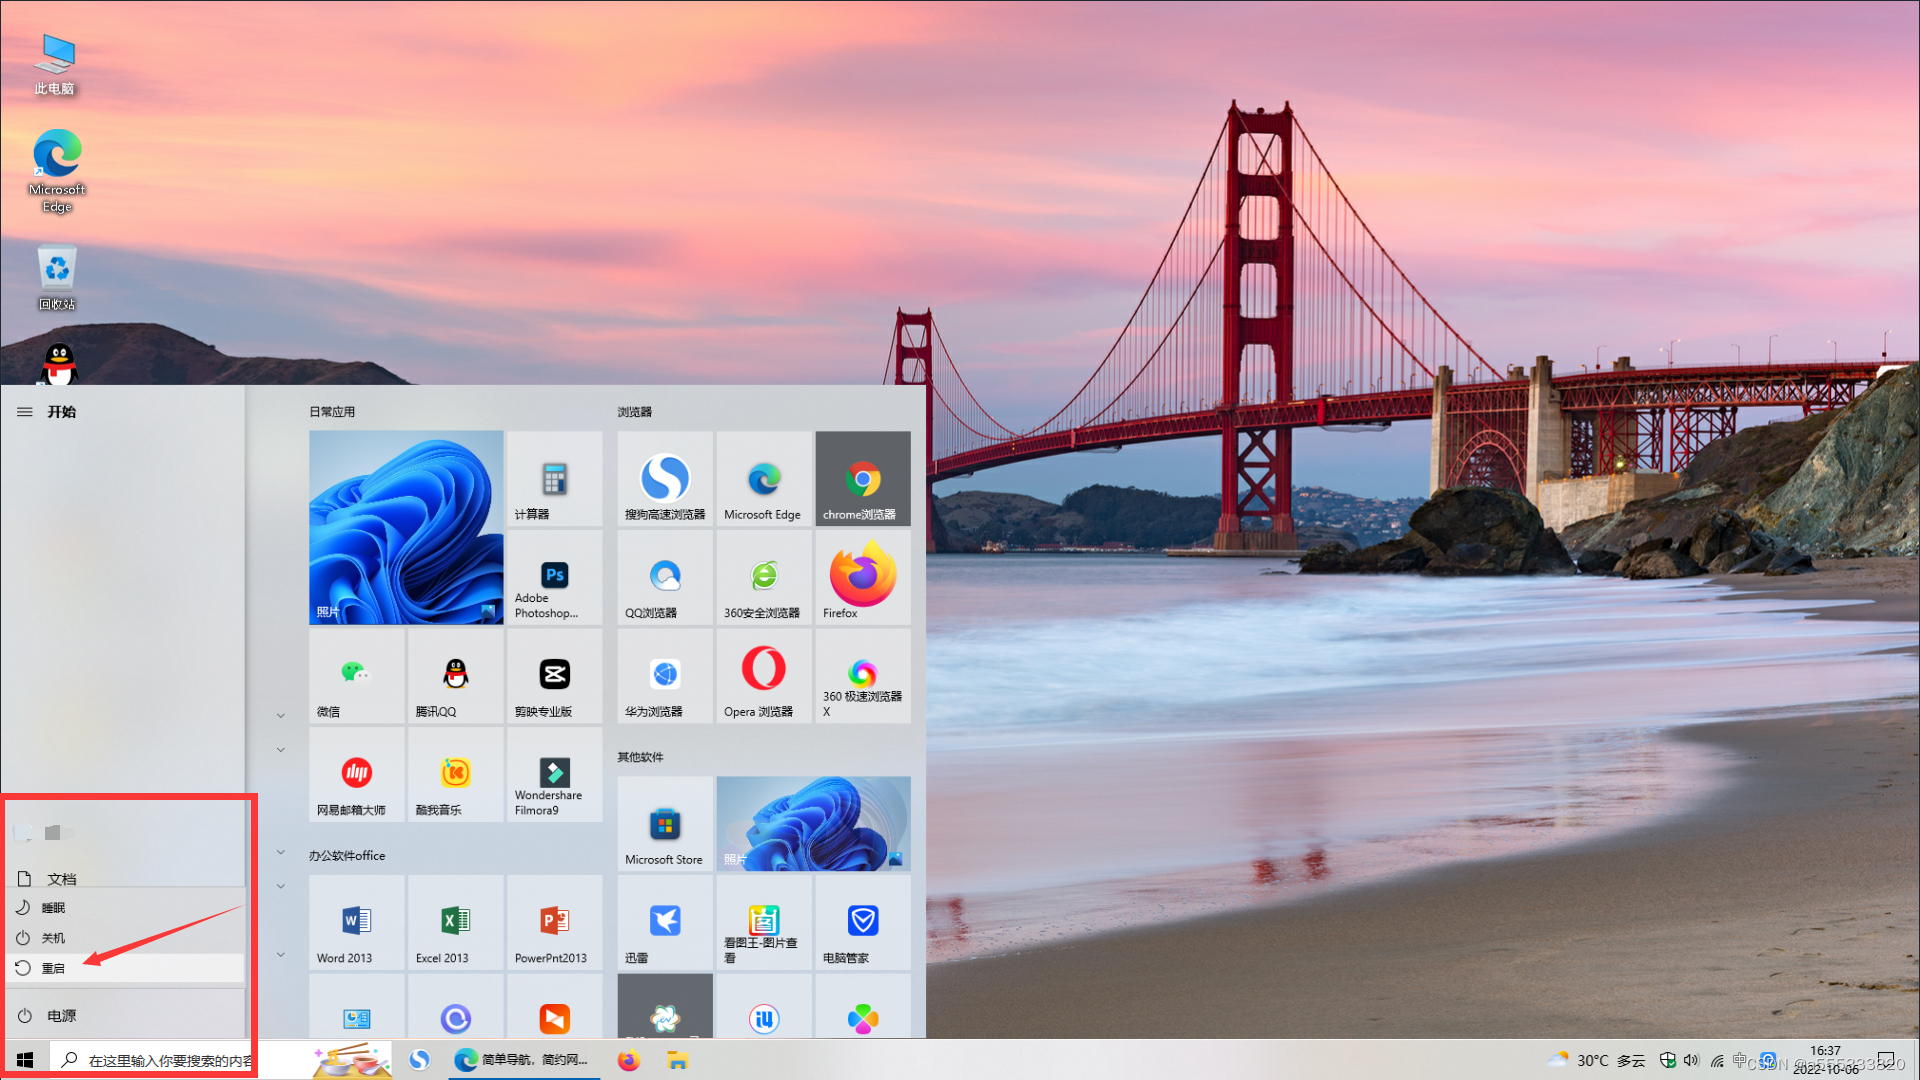Open the weather widget showing 30°C 多云
This screenshot has height=1080, width=1920.
[1597, 1060]
